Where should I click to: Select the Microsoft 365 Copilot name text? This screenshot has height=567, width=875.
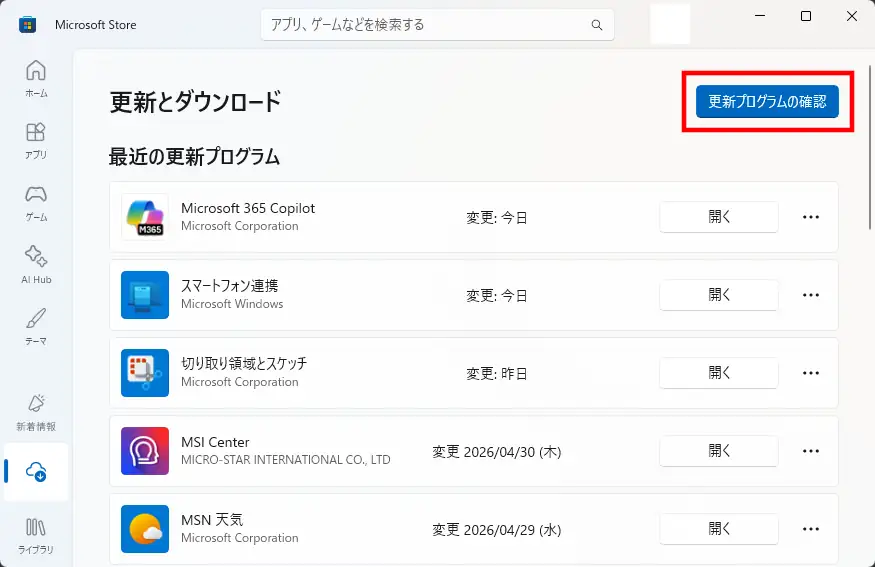(x=248, y=208)
